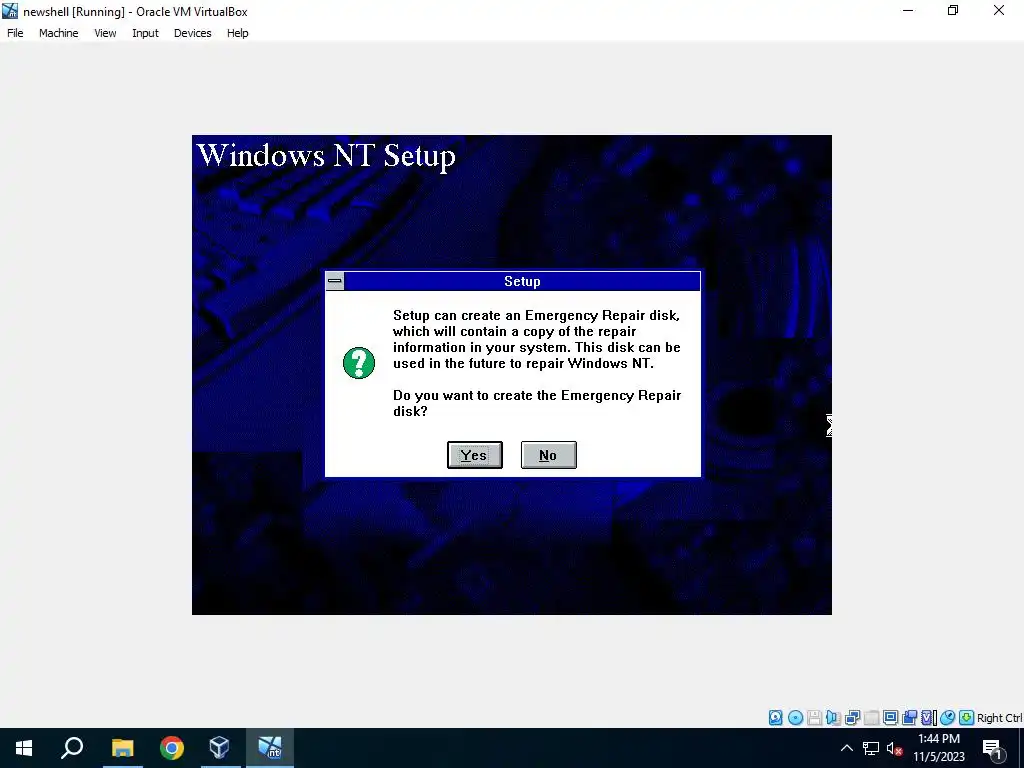Screen dimensions: 1024x768
Task: Click the Setup dialog title bar
Action: point(522,281)
